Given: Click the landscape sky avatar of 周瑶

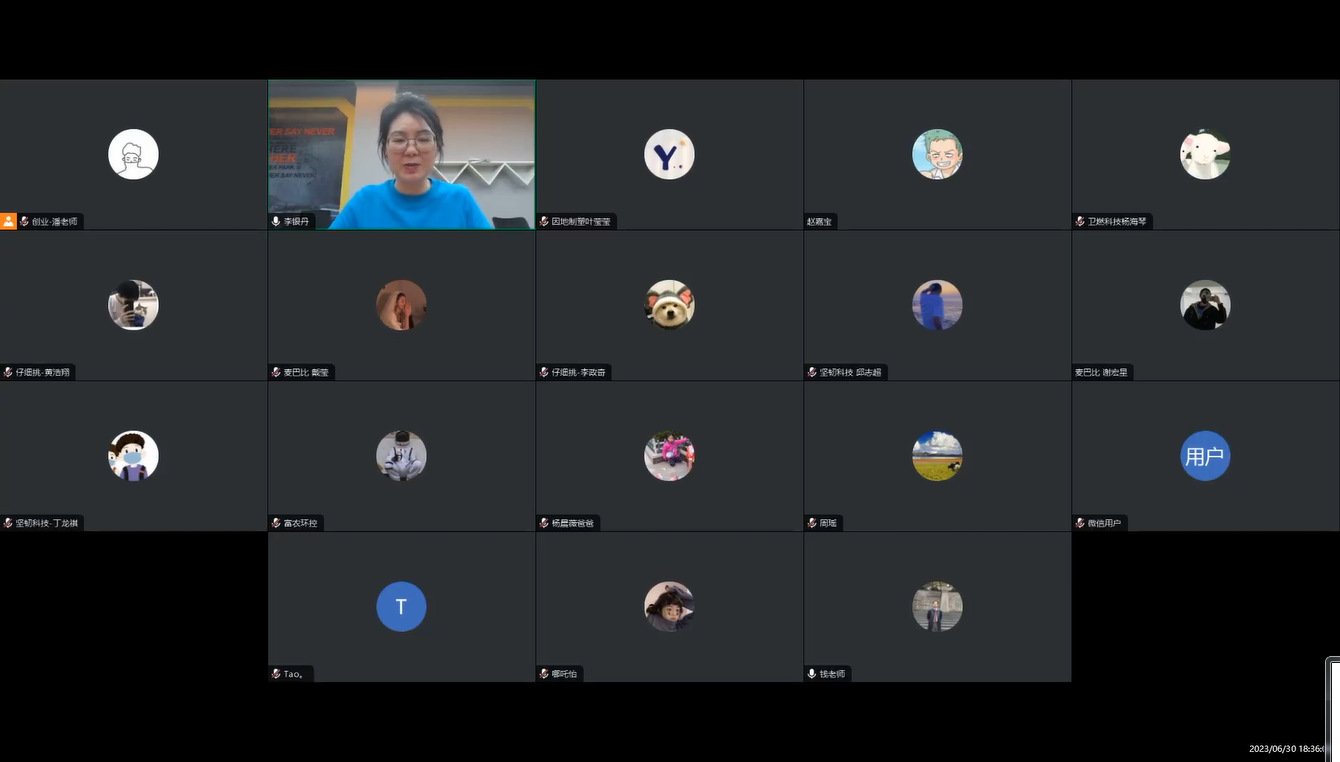Looking at the screenshot, I should point(937,456).
